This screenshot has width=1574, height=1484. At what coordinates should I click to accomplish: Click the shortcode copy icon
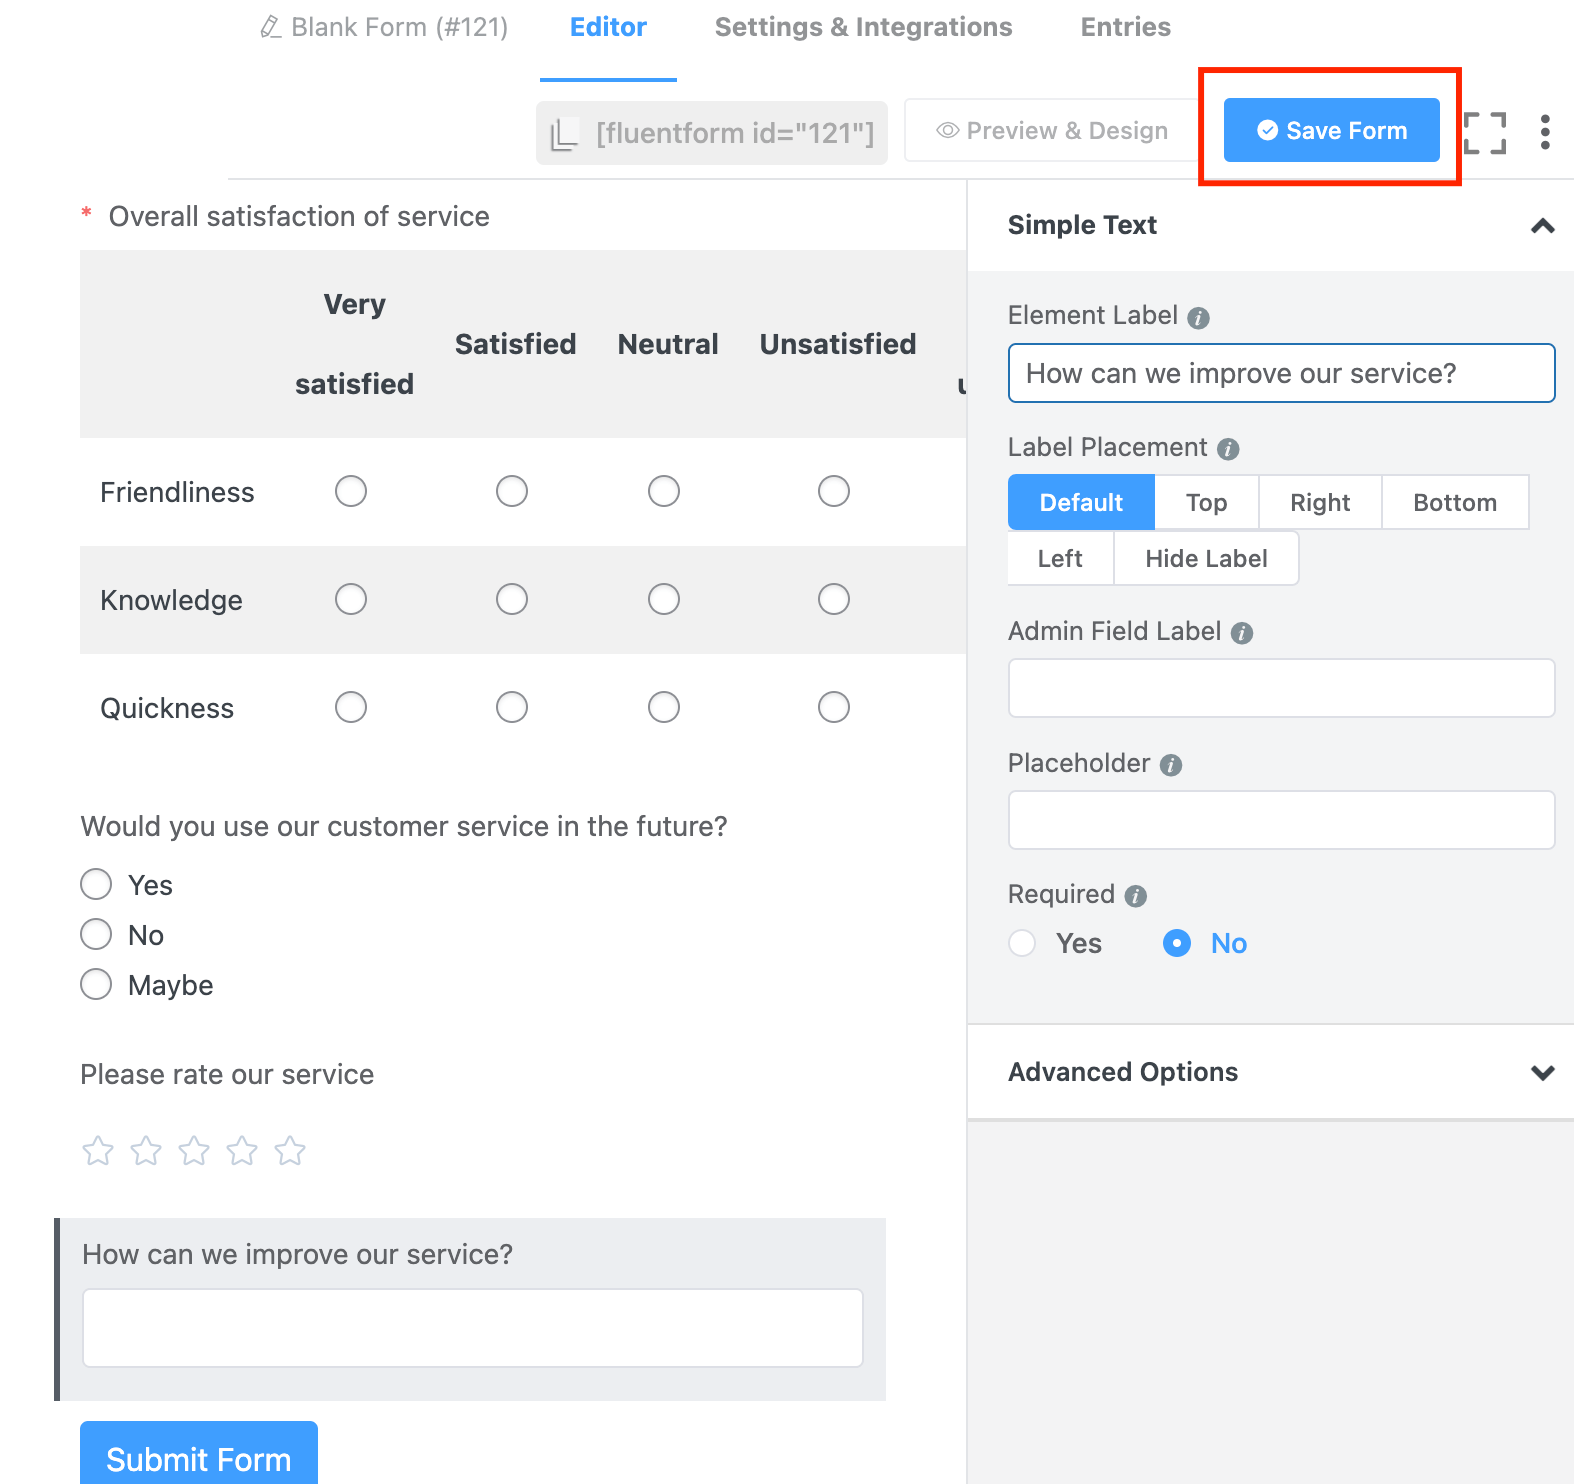tap(565, 133)
